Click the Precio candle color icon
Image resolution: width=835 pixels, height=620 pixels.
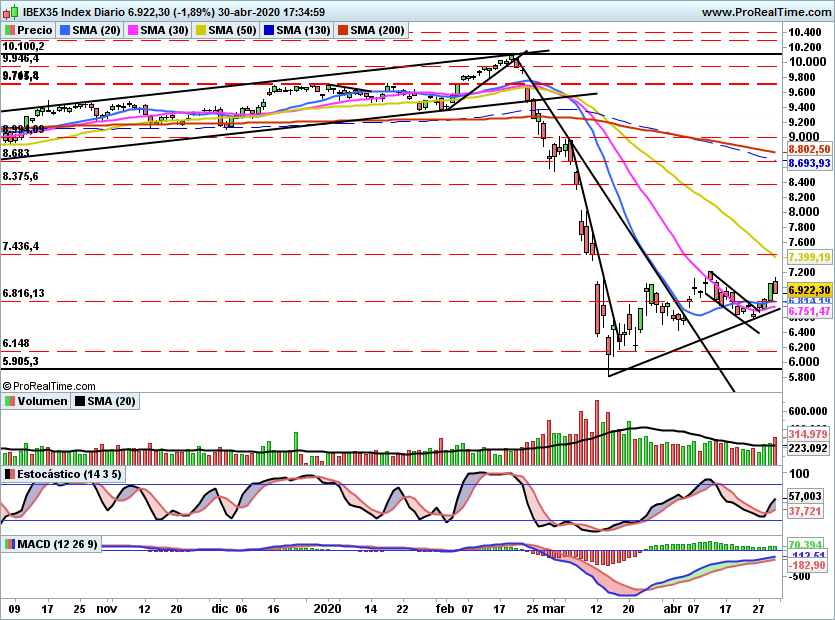10,30
